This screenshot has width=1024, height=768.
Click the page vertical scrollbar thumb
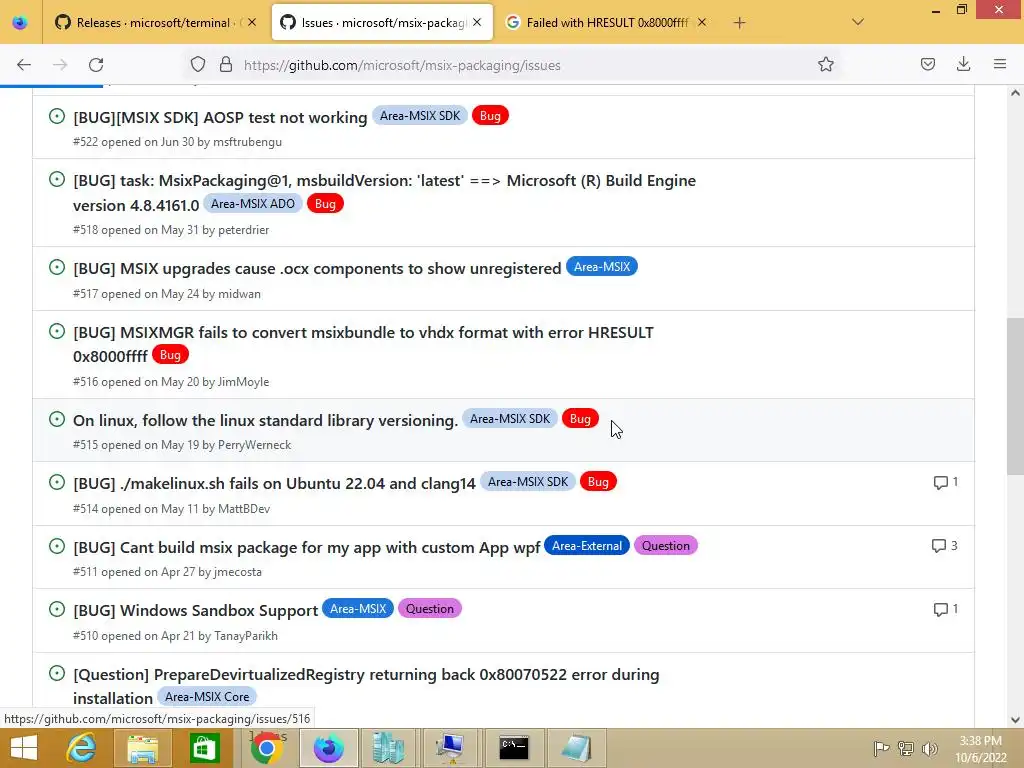click(1015, 396)
